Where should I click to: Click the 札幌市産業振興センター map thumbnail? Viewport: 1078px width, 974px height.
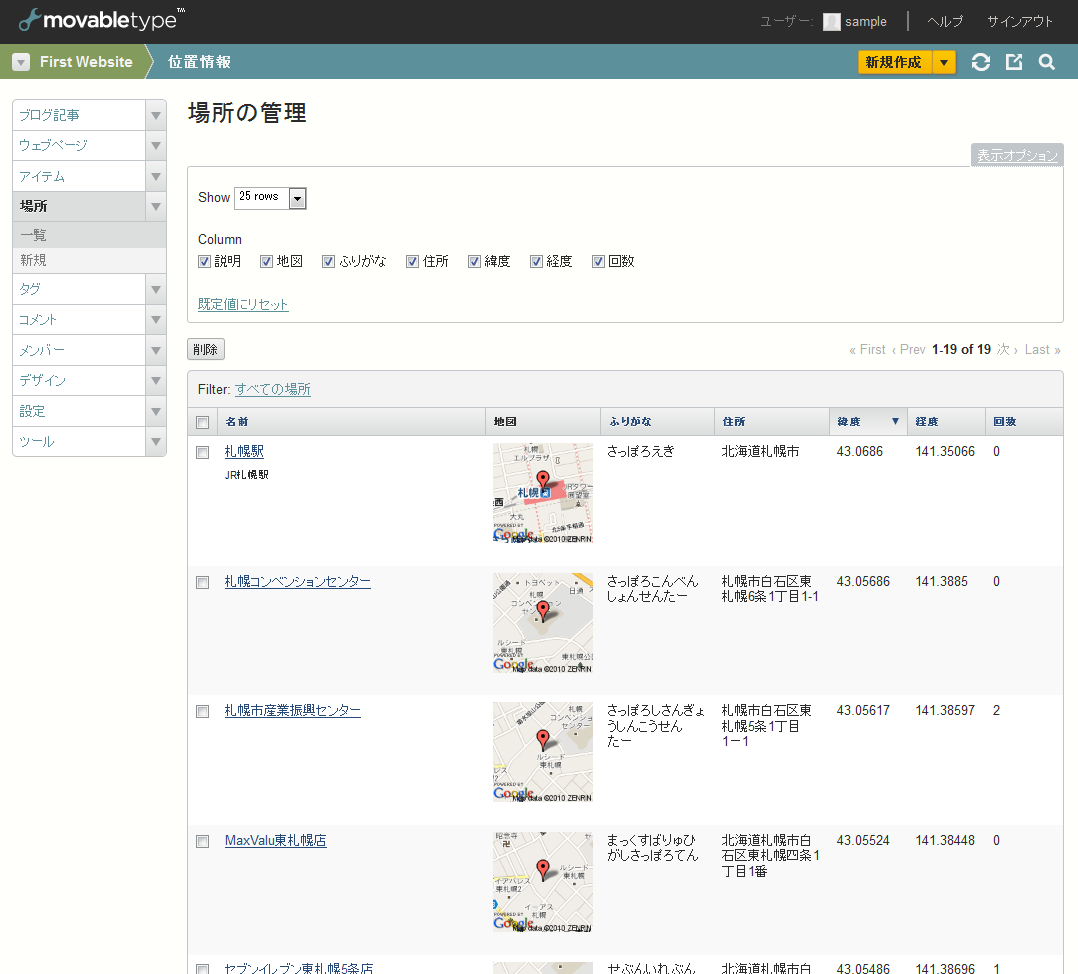pyautogui.click(x=543, y=752)
